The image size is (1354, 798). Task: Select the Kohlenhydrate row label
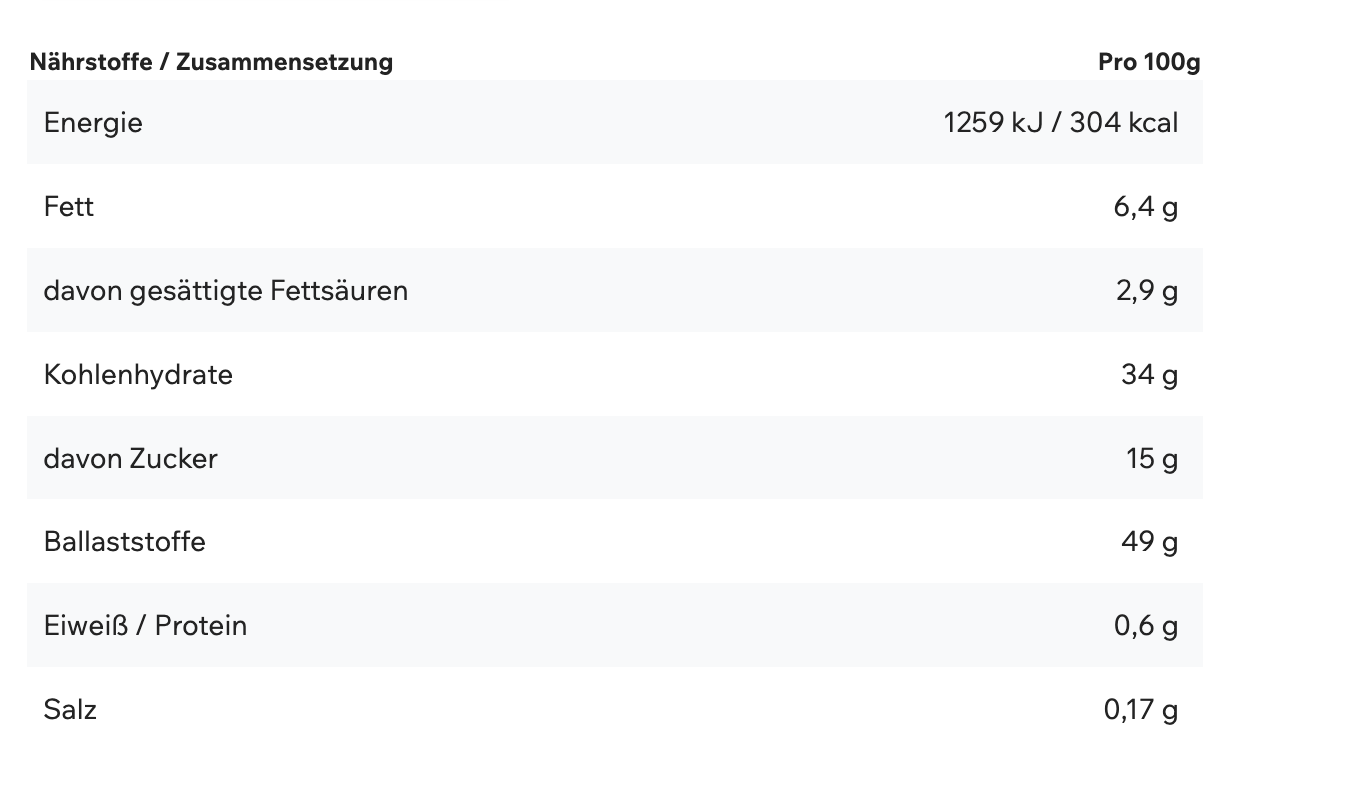coord(138,375)
